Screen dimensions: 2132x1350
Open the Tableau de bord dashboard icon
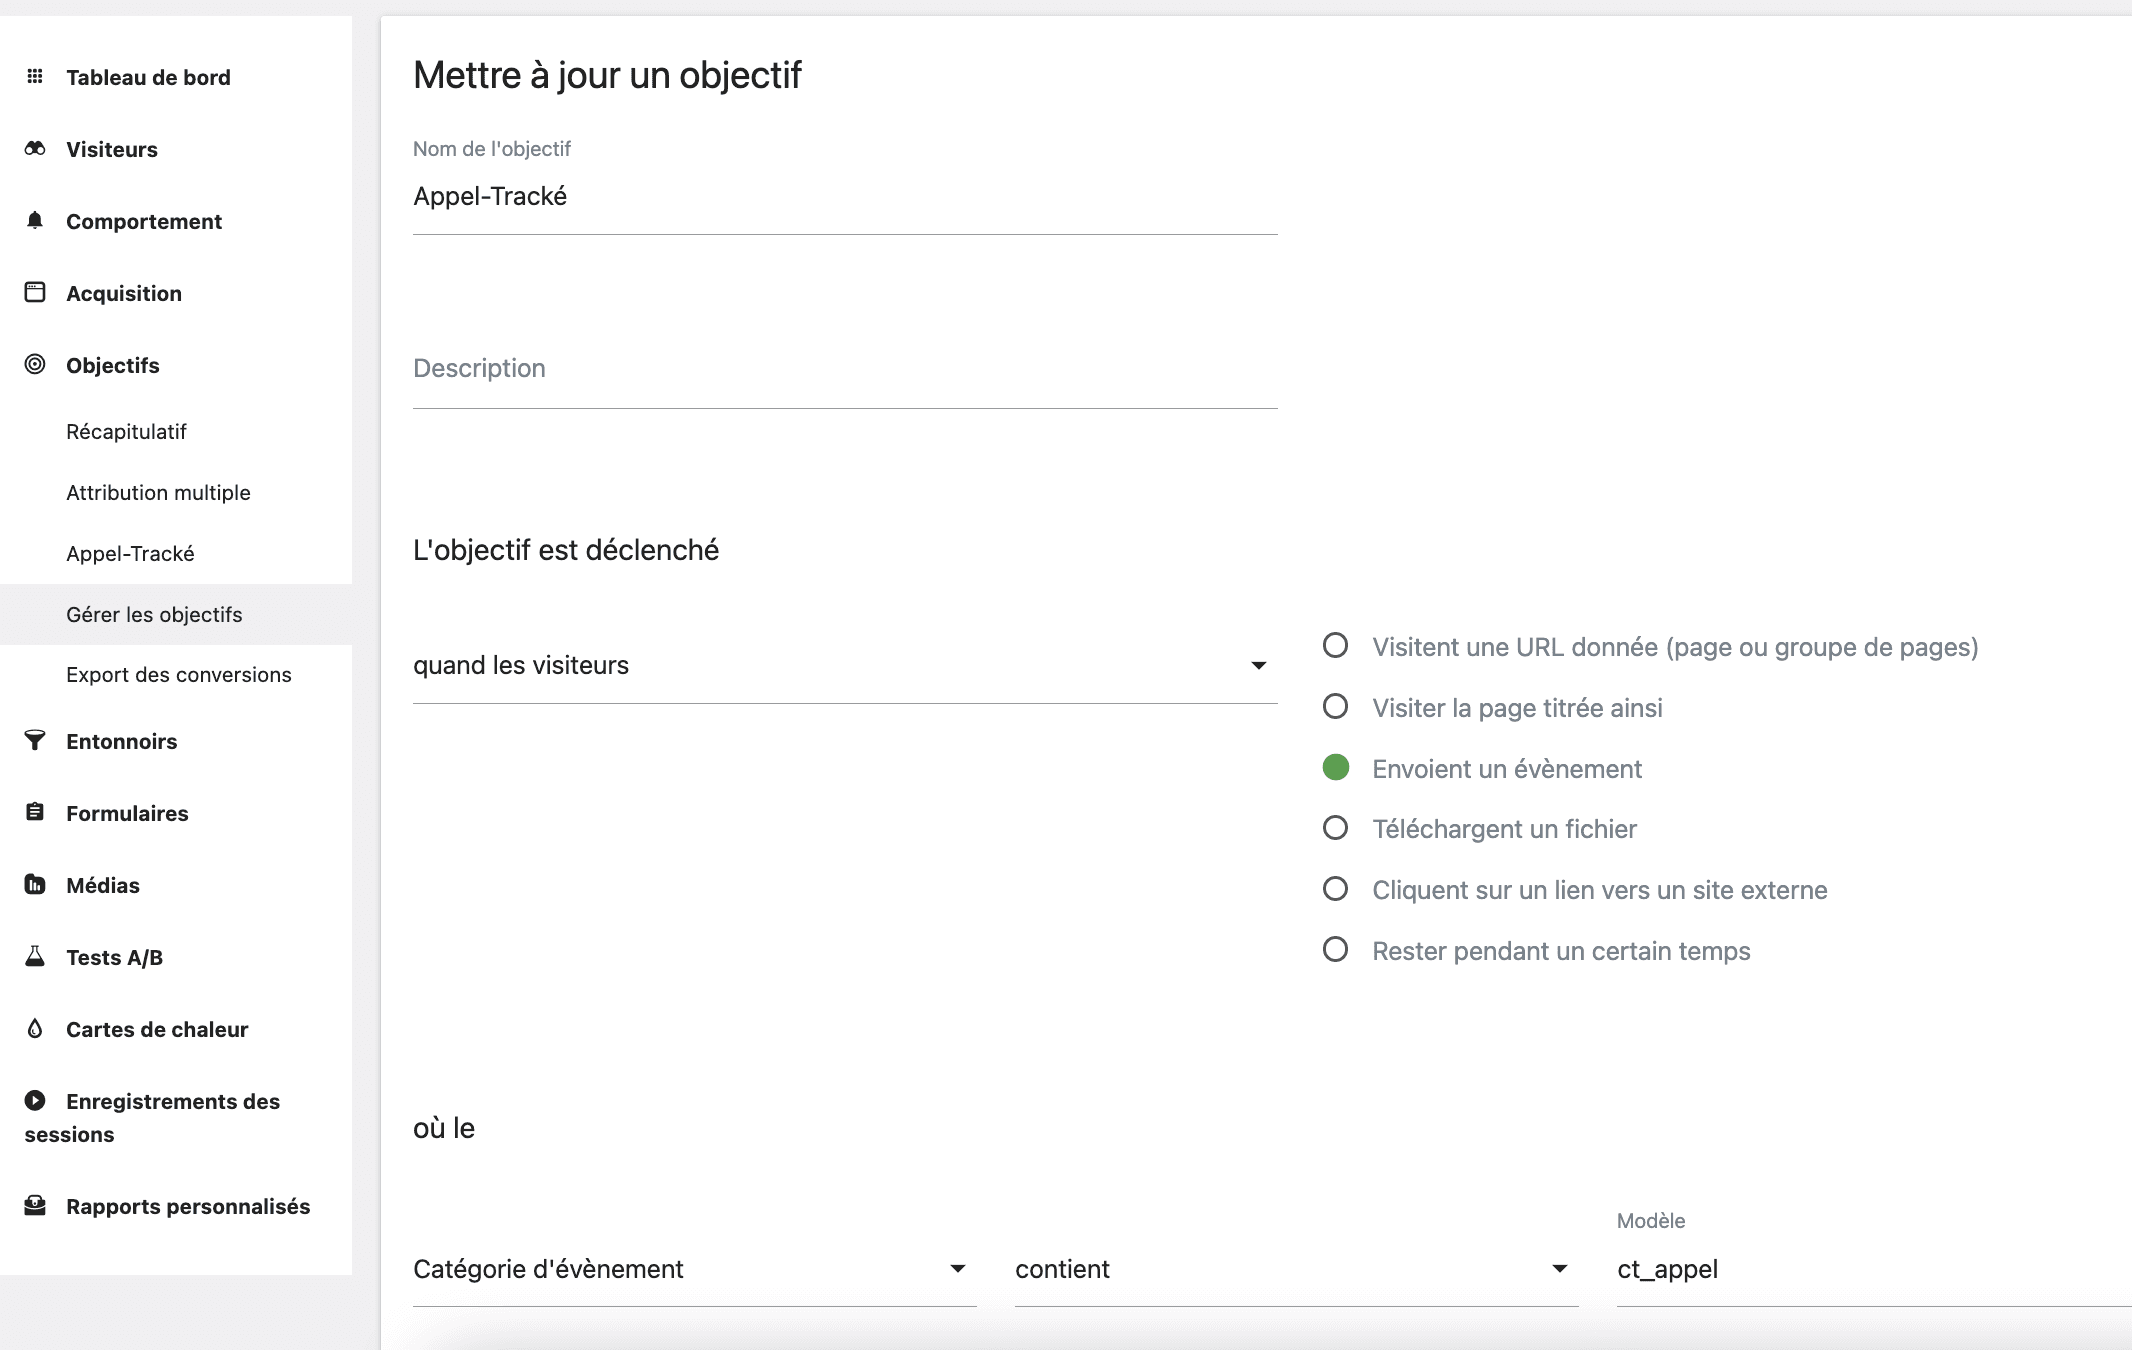[x=34, y=76]
